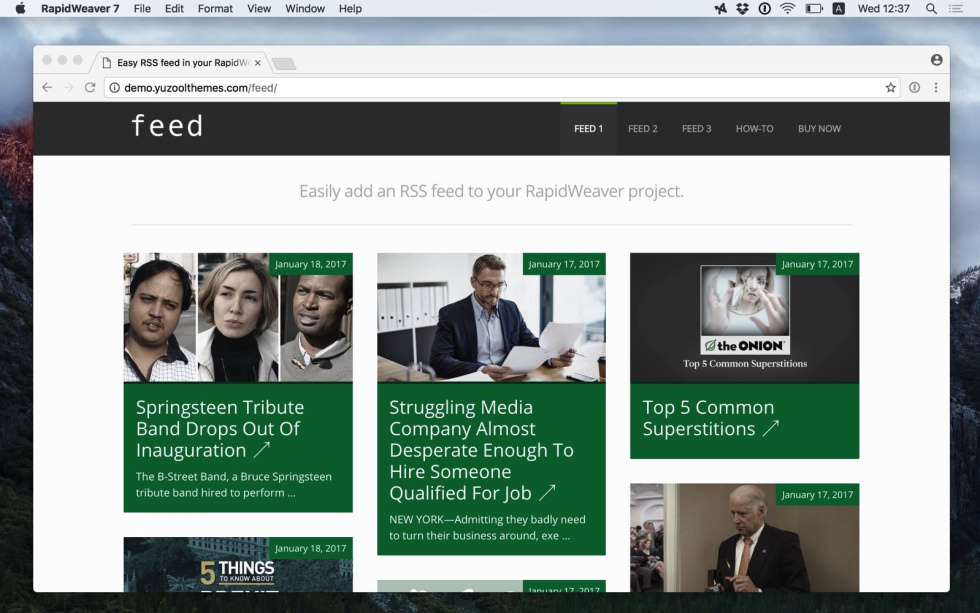Viewport: 980px width, 613px height.
Task: Open Top 5 Common Superstitions title
Action: click(x=708, y=418)
